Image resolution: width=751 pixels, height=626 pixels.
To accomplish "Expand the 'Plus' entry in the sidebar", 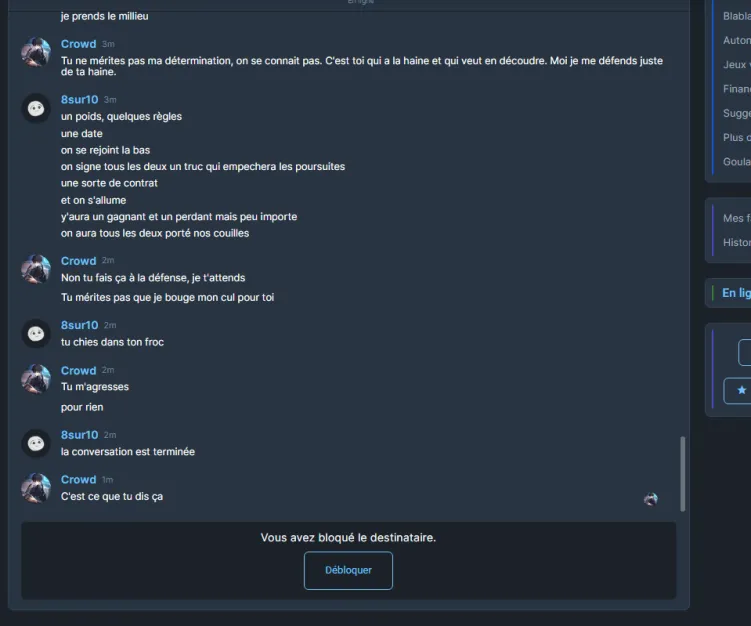I will [737, 137].
